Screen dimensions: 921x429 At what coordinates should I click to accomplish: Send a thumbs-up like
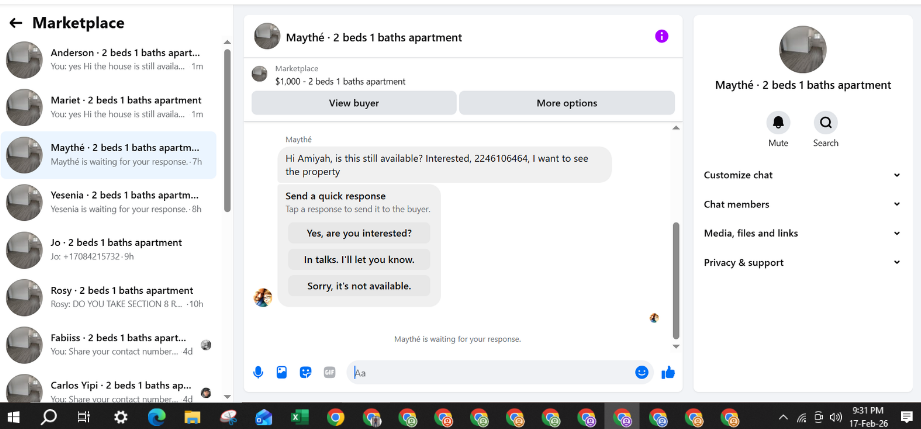tap(668, 372)
